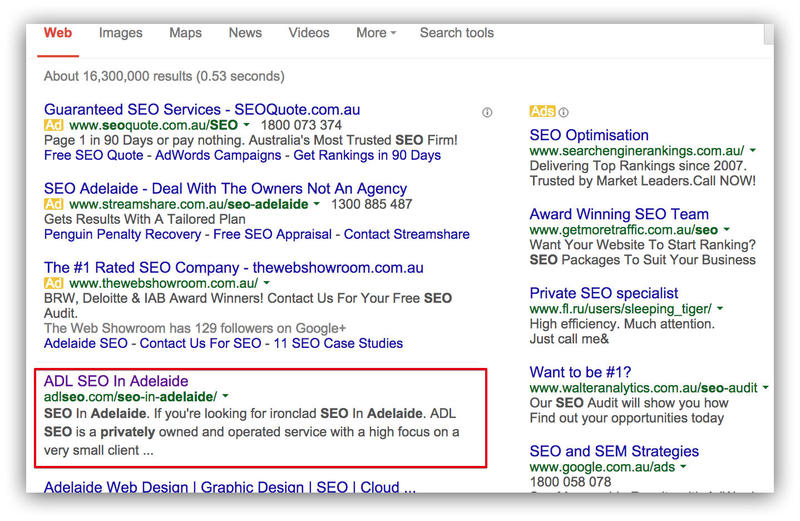
Task: Switch to the News tab
Action: click(245, 33)
